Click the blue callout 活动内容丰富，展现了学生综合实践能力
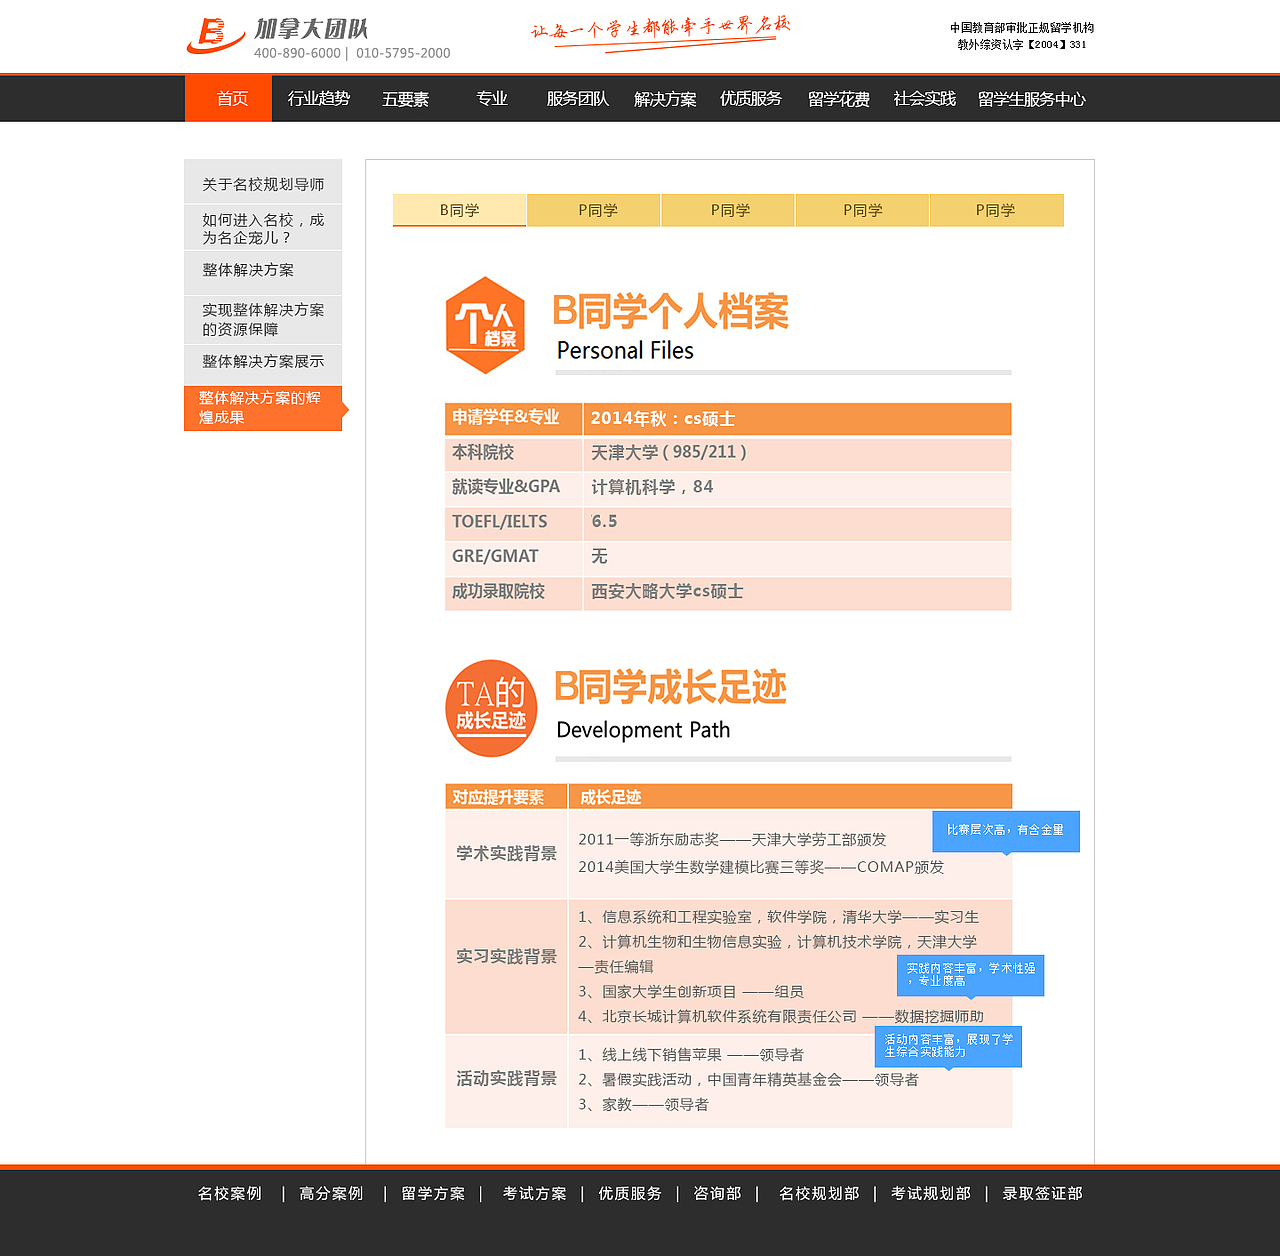The image size is (1280, 1256). coord(948,1046)
